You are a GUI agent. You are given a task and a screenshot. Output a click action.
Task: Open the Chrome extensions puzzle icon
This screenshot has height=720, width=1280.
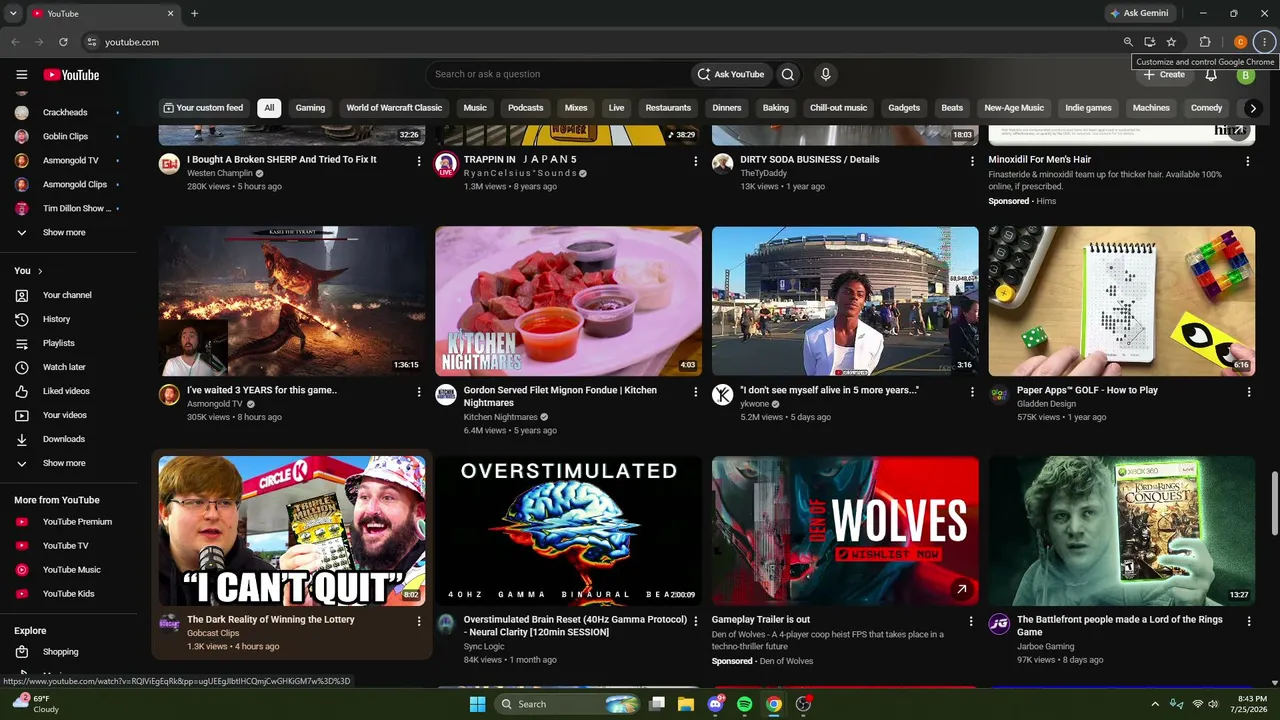(1205, 42)
